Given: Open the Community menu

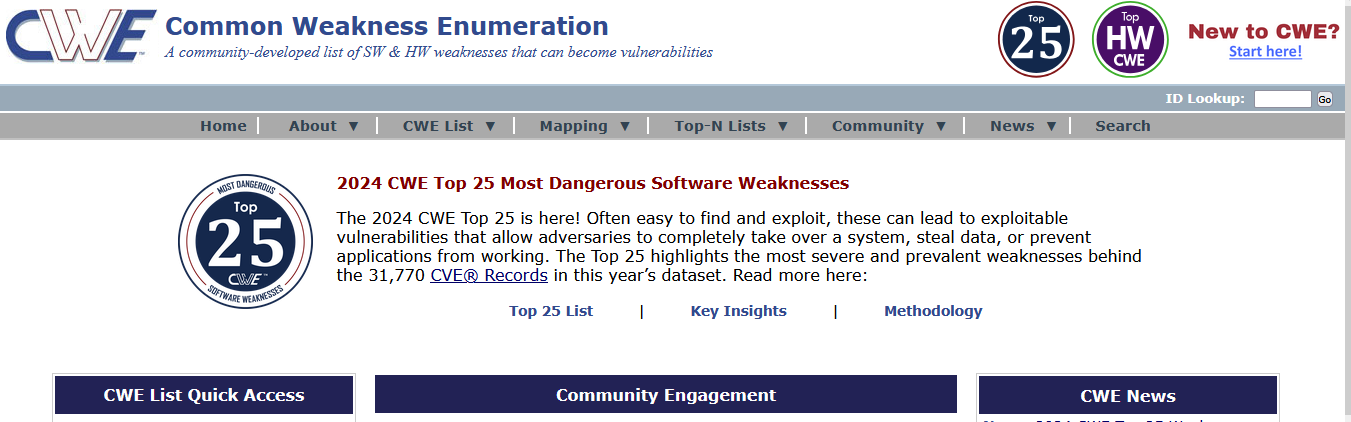Looking at the screenshot, I should point(878,126).
